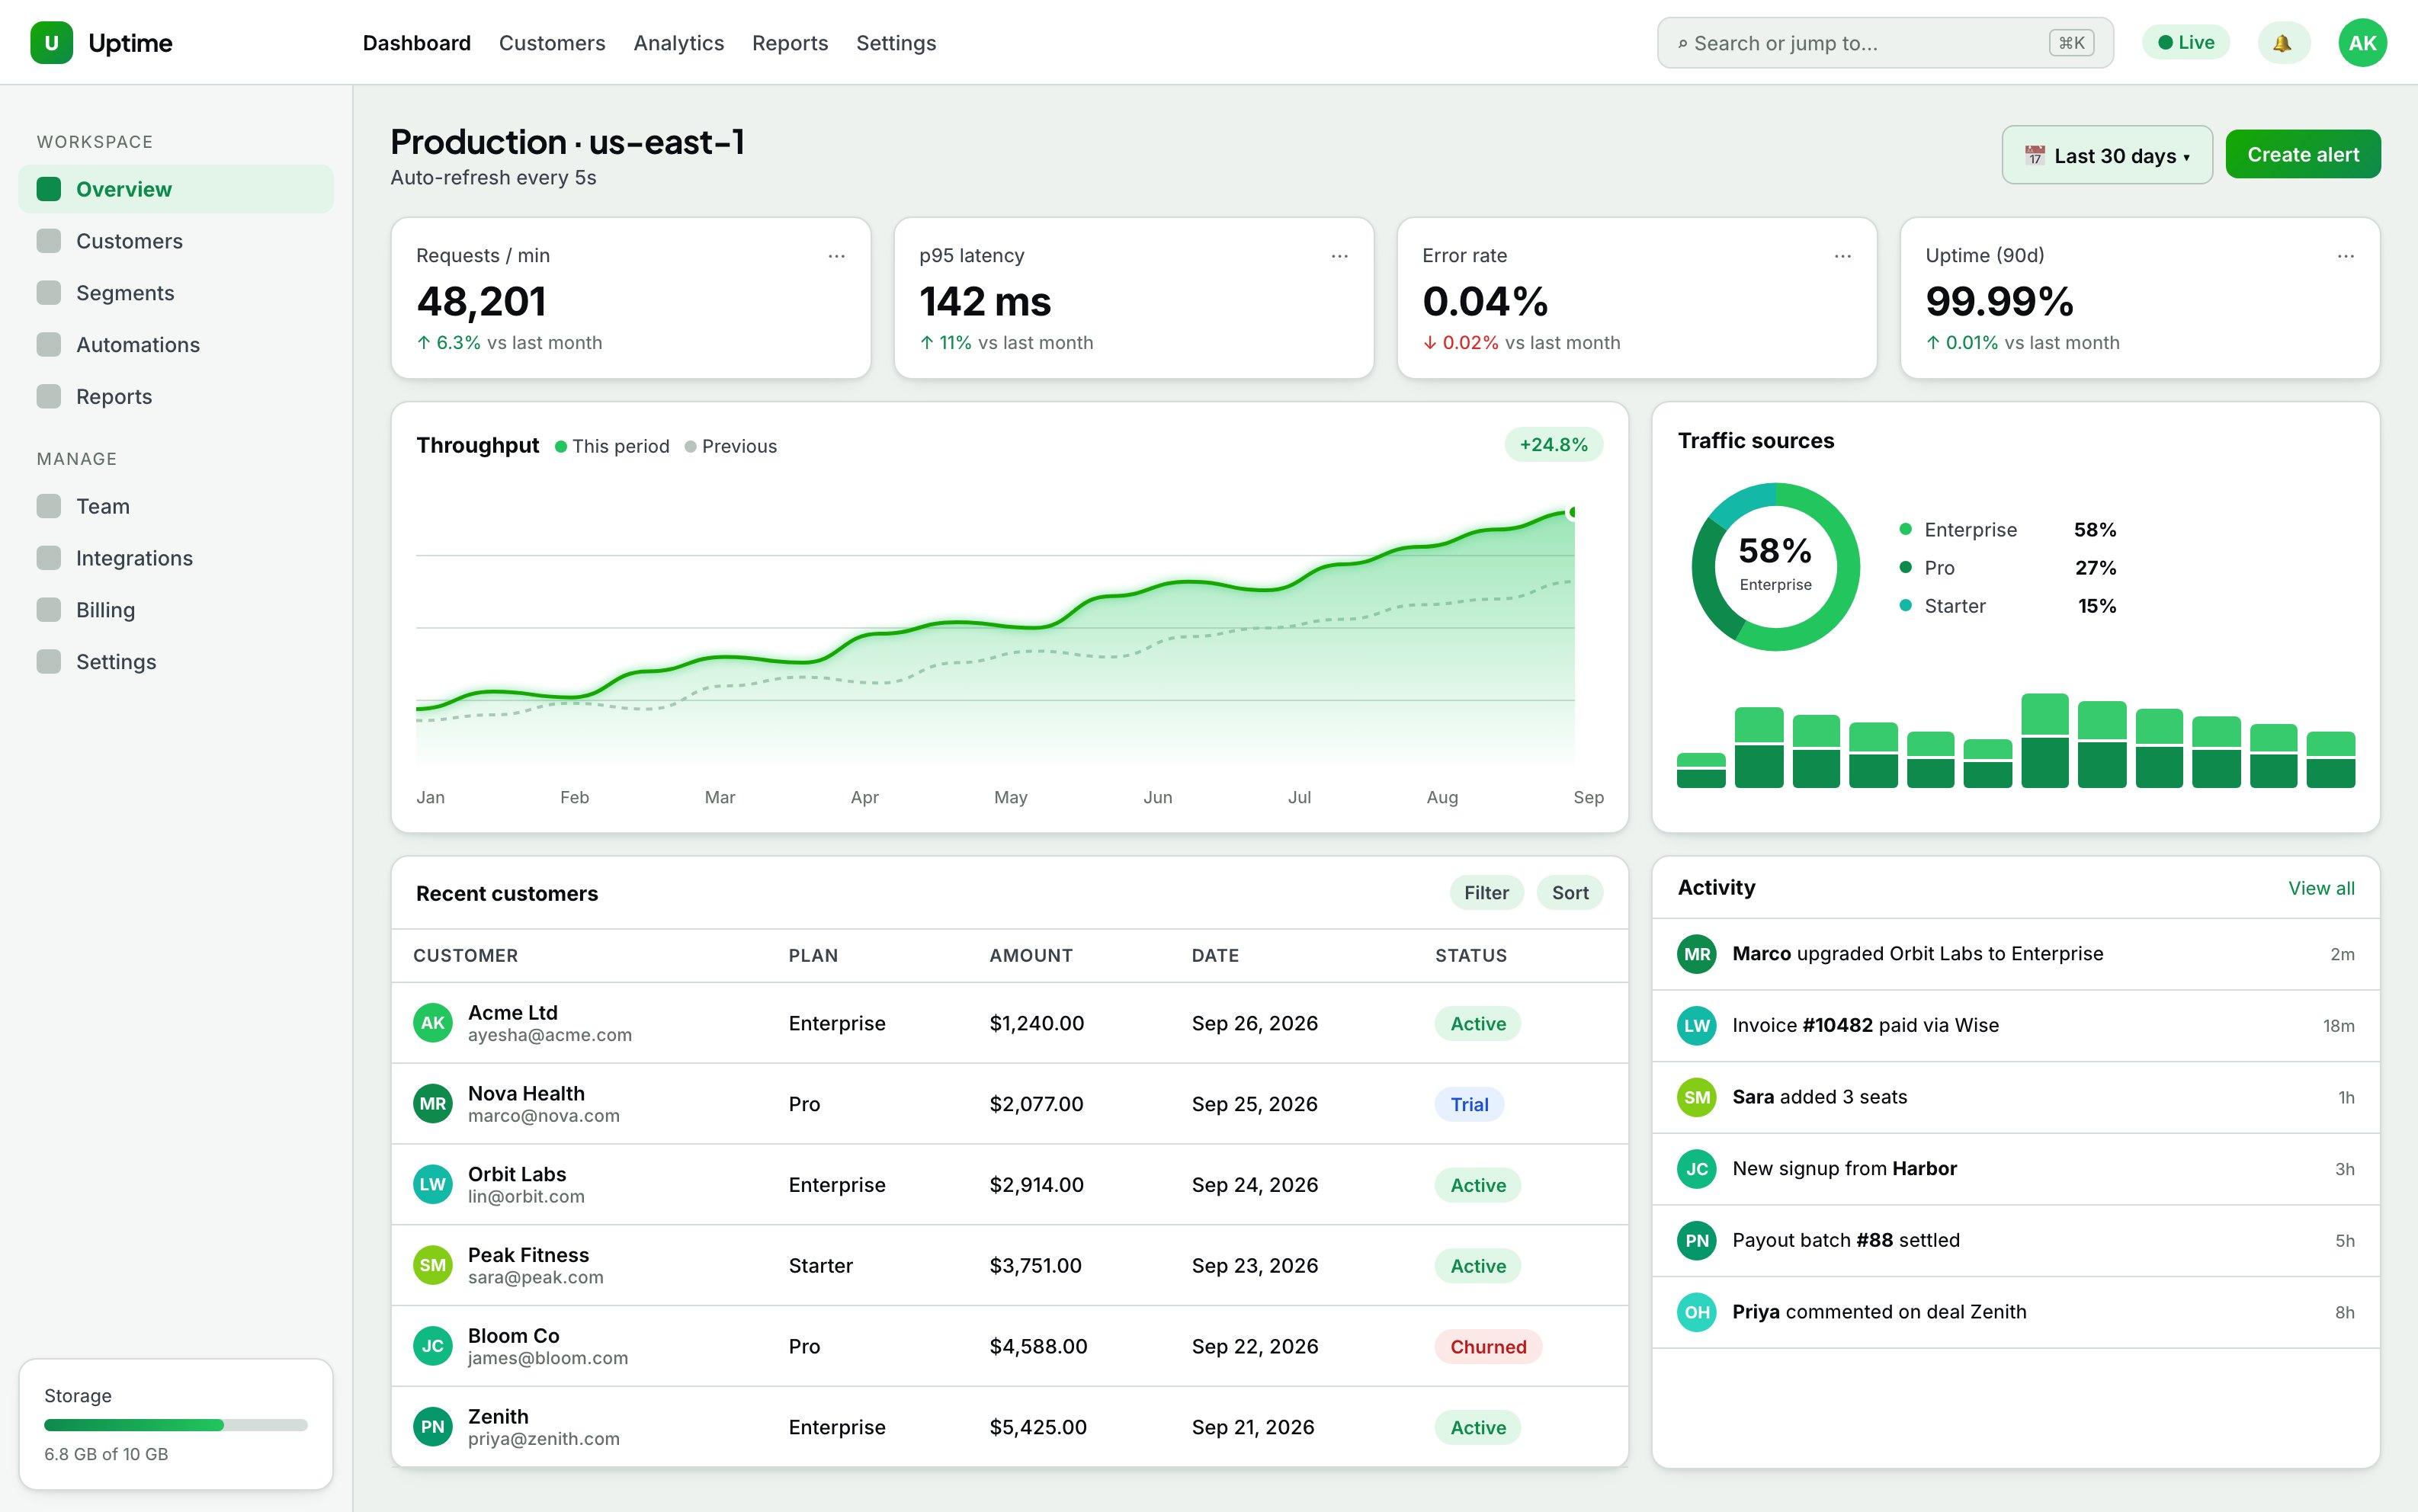2418x1512 pixels.
Task: Open the Sort options for Recent customers
Action: [x=1570, y=893]
